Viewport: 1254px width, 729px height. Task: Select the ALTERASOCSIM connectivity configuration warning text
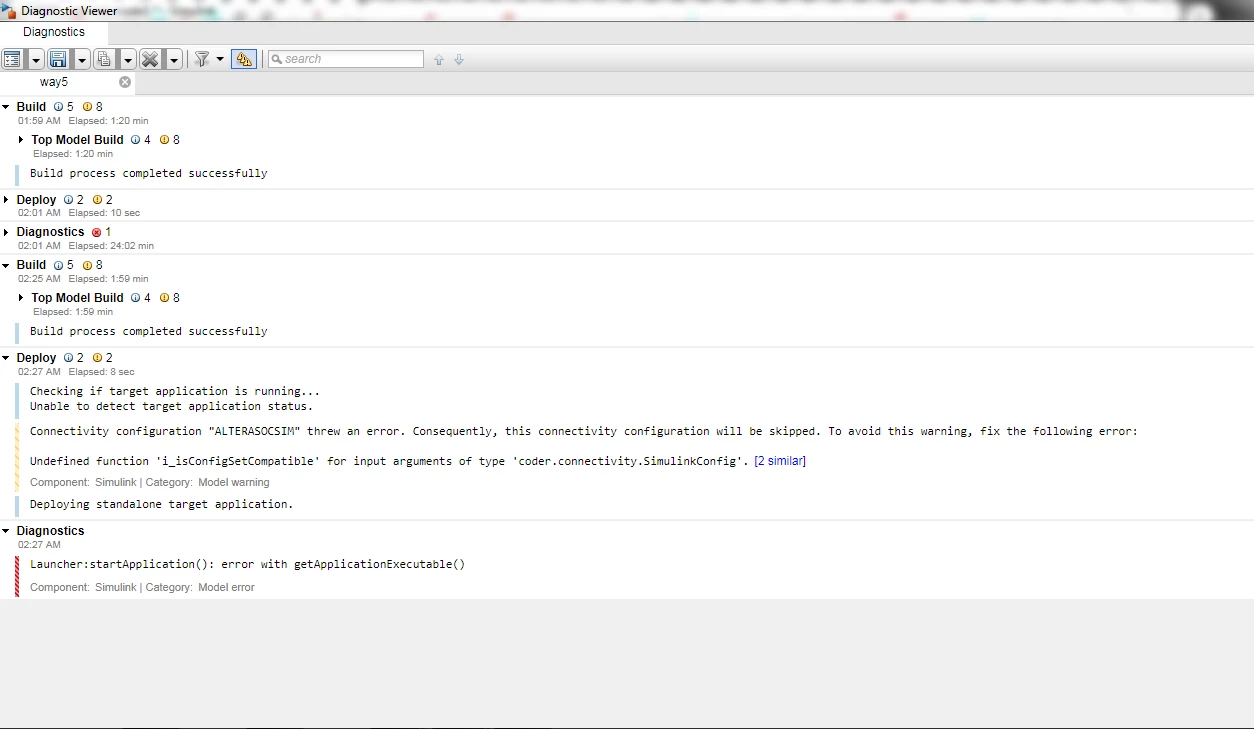click(x=584, y=432)
